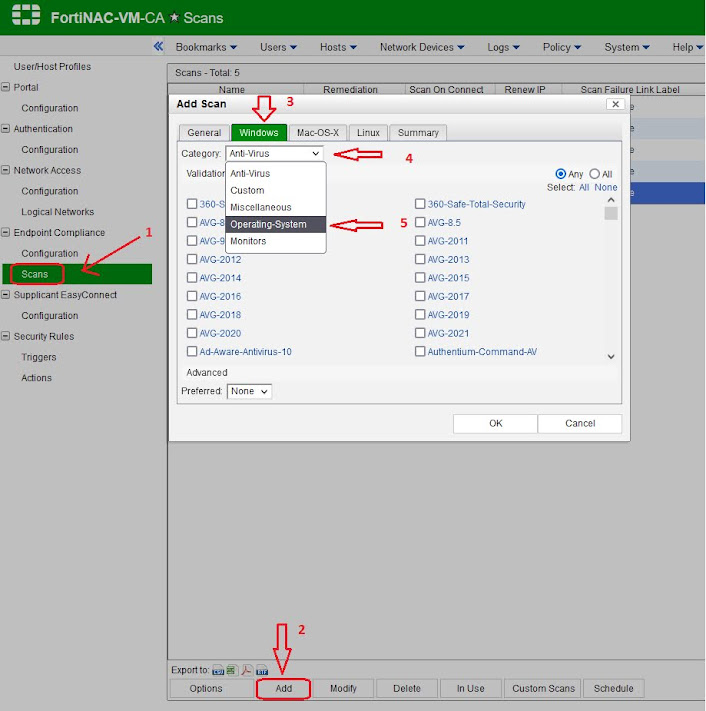Check the AVG-2013 option
This screenshot has height=711, width=706.
click(x=420, y=259)
